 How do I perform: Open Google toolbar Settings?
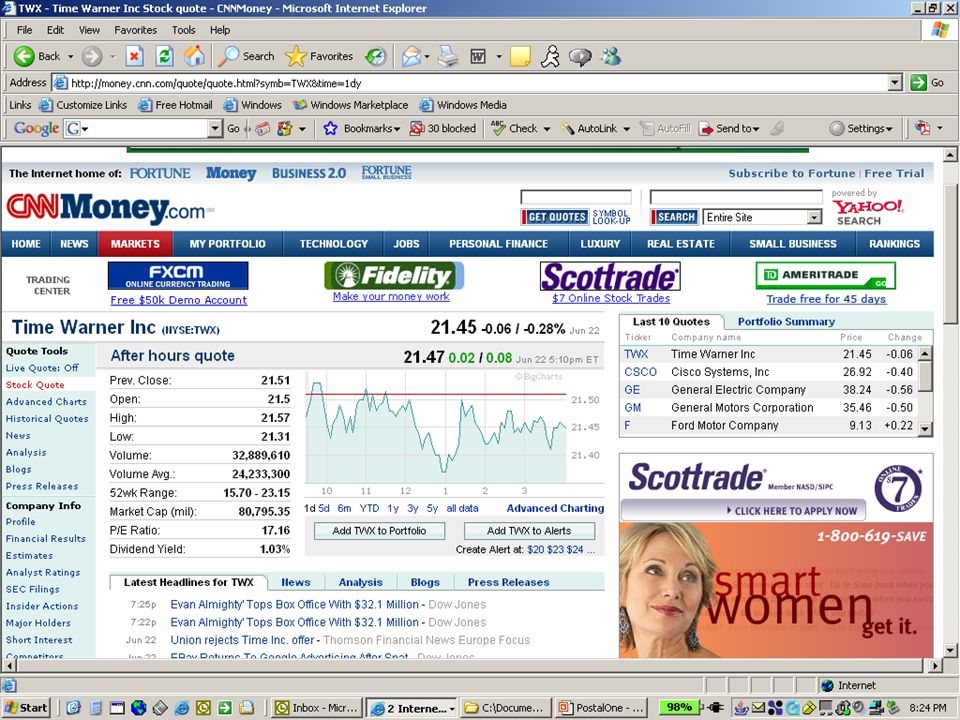[x=861, y=129]
